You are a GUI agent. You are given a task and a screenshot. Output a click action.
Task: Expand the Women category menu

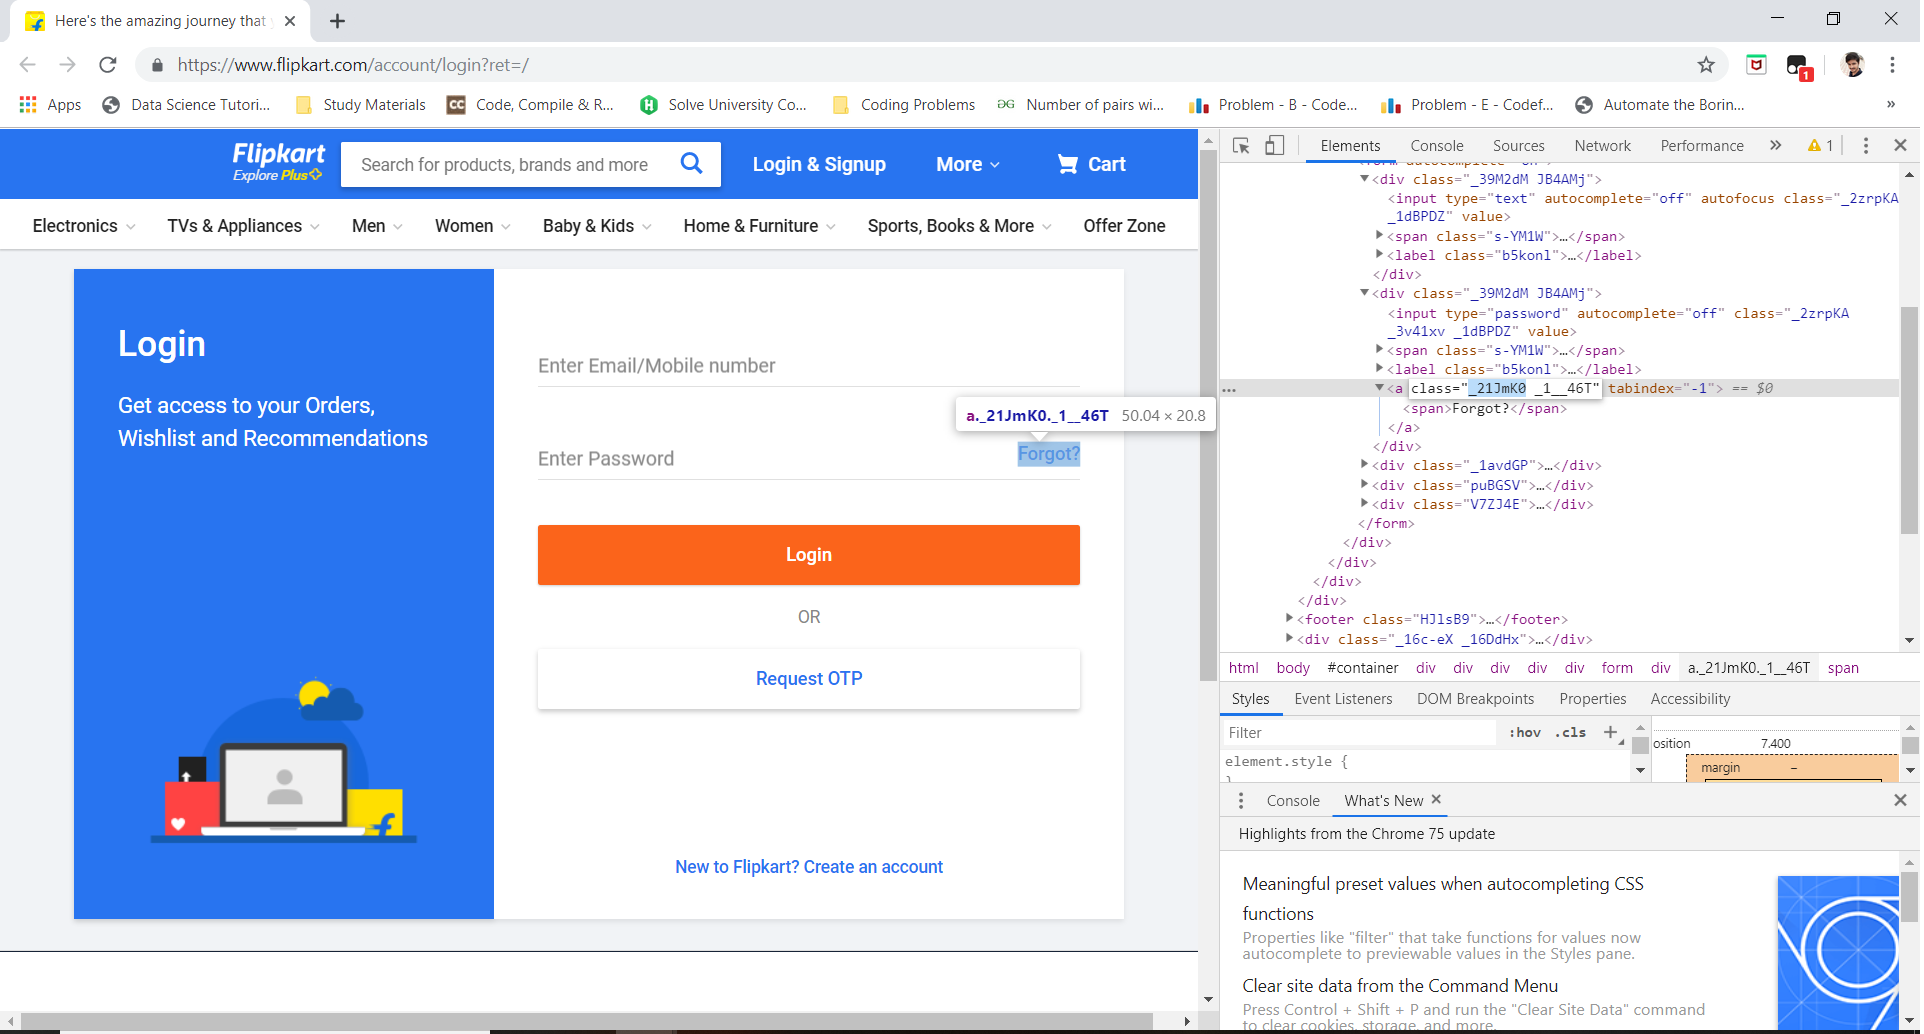point(473,227)
